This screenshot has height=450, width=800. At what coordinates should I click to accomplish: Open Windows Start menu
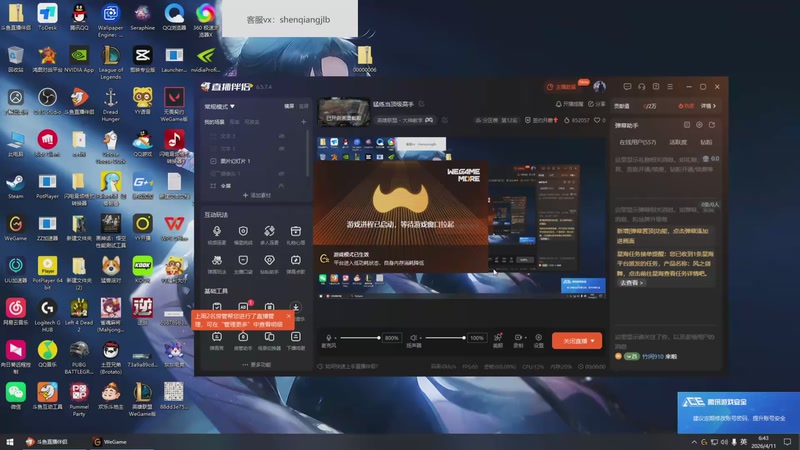[9, 442]
